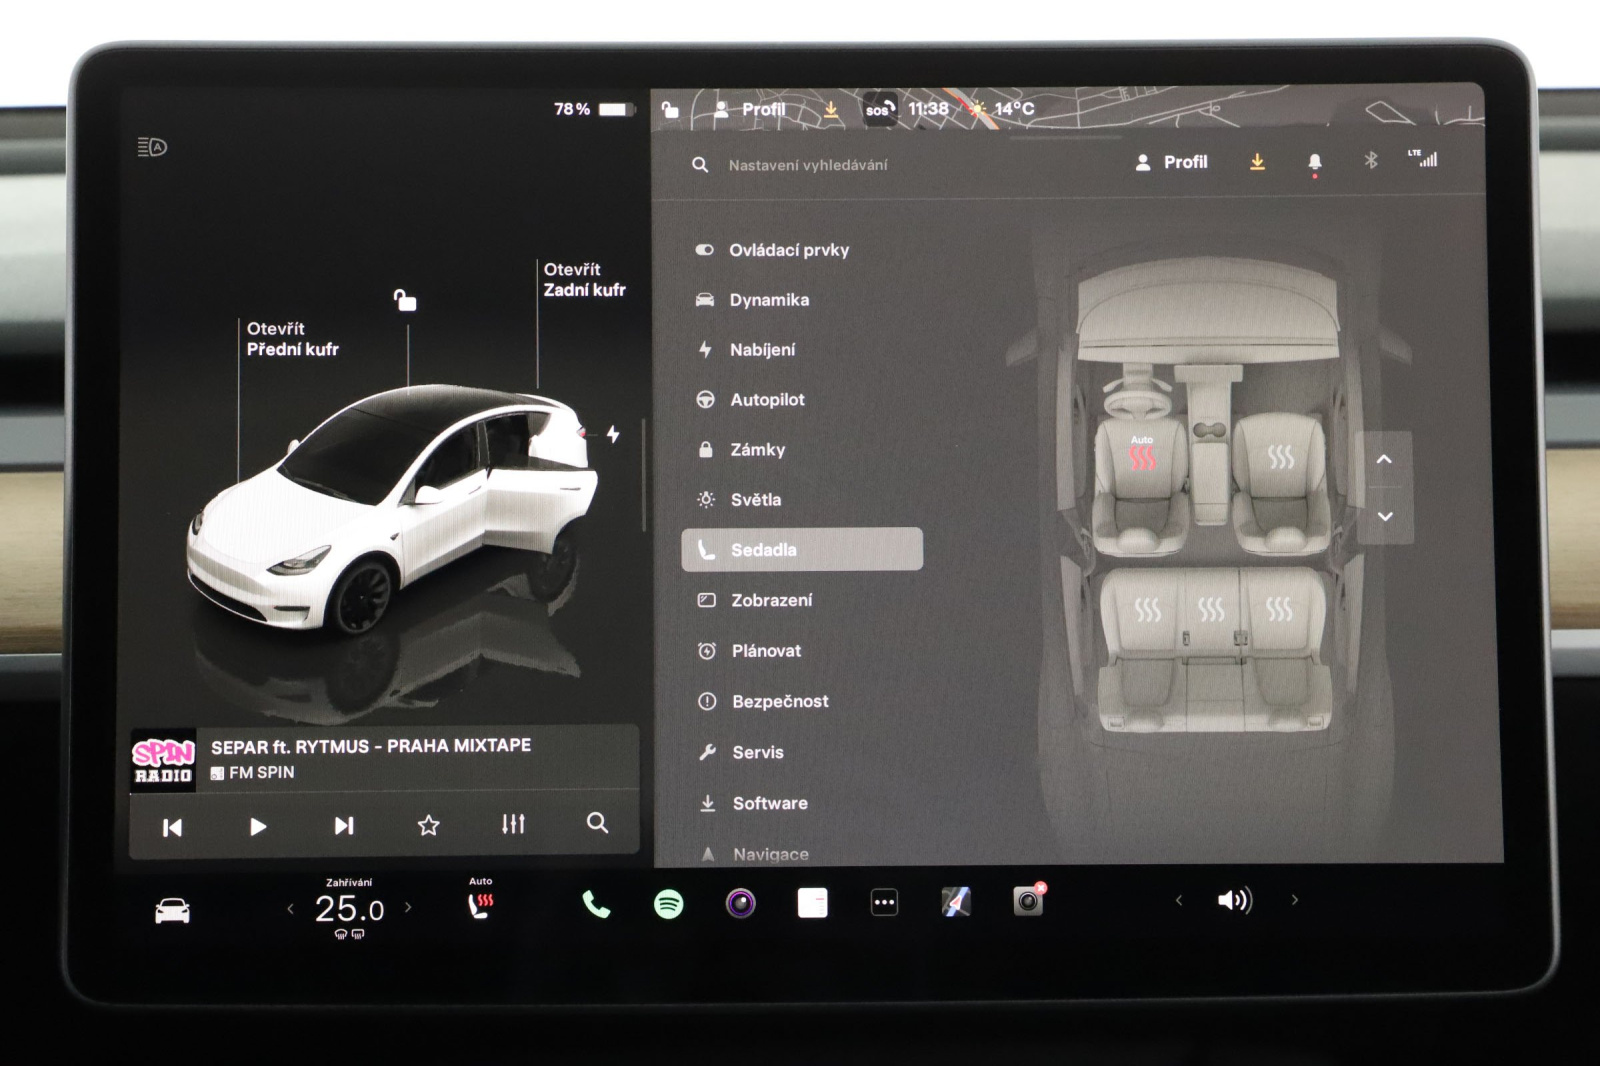The width and height of the screenshot is (1600, 1066).
Task: Open the Spotify app
Action: pyautogui.click(x=668, y=904)
